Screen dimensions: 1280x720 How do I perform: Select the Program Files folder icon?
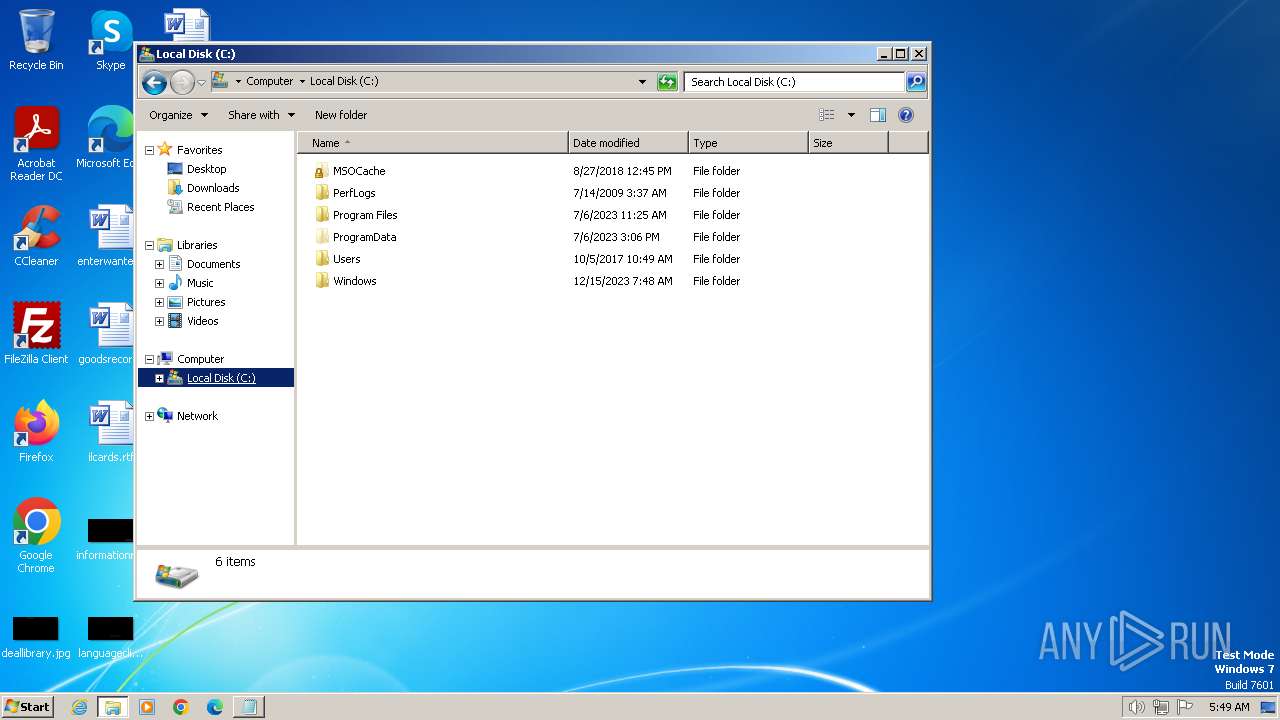coord(321,215)
